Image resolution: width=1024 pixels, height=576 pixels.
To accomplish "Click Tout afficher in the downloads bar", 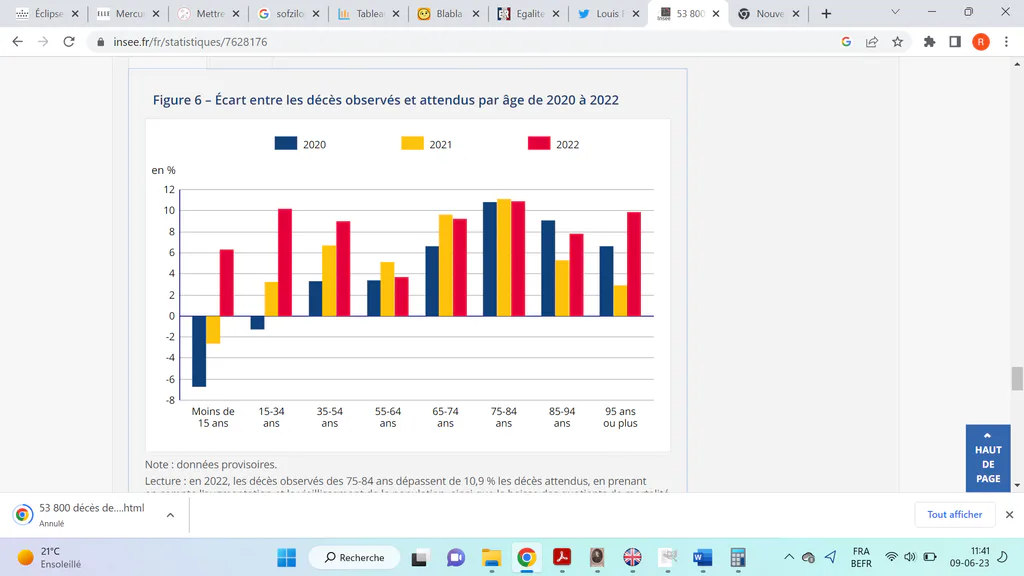I will (955, 515).
